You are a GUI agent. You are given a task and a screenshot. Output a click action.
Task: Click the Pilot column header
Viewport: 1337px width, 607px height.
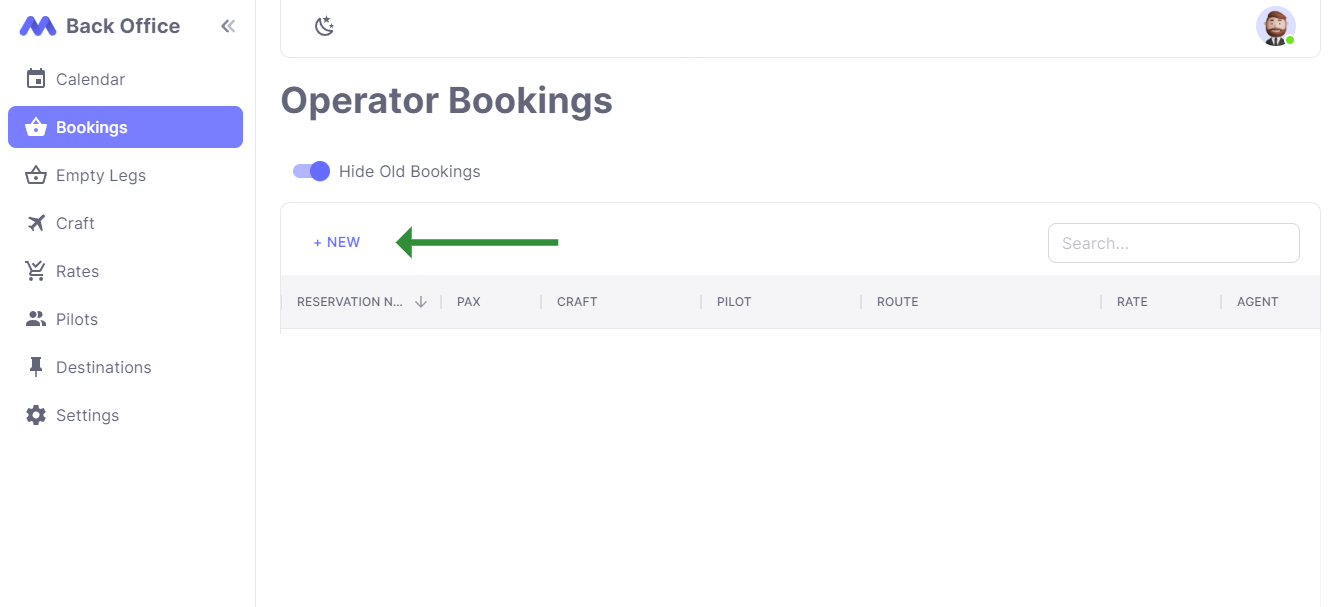pos(733,301)
